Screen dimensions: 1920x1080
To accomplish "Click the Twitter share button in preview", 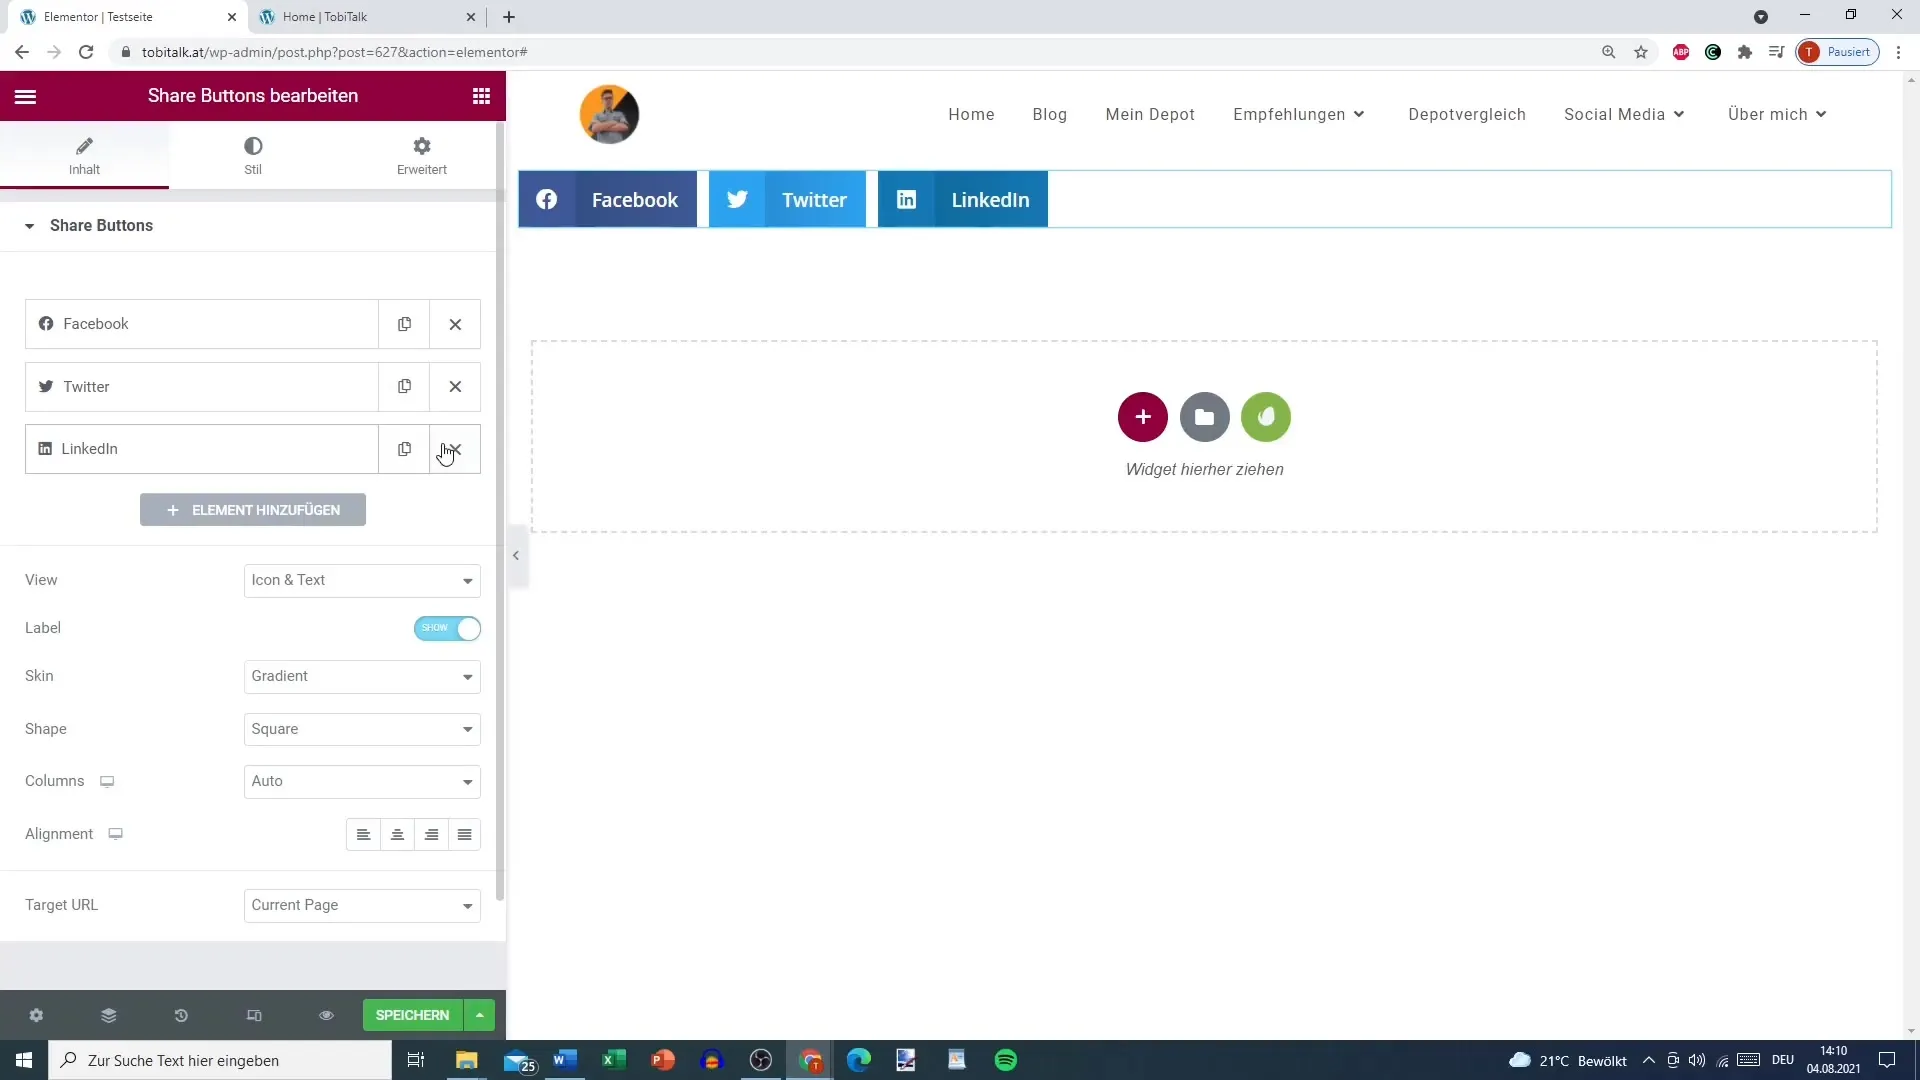I will pyautogui.click(x=788, y=200).
